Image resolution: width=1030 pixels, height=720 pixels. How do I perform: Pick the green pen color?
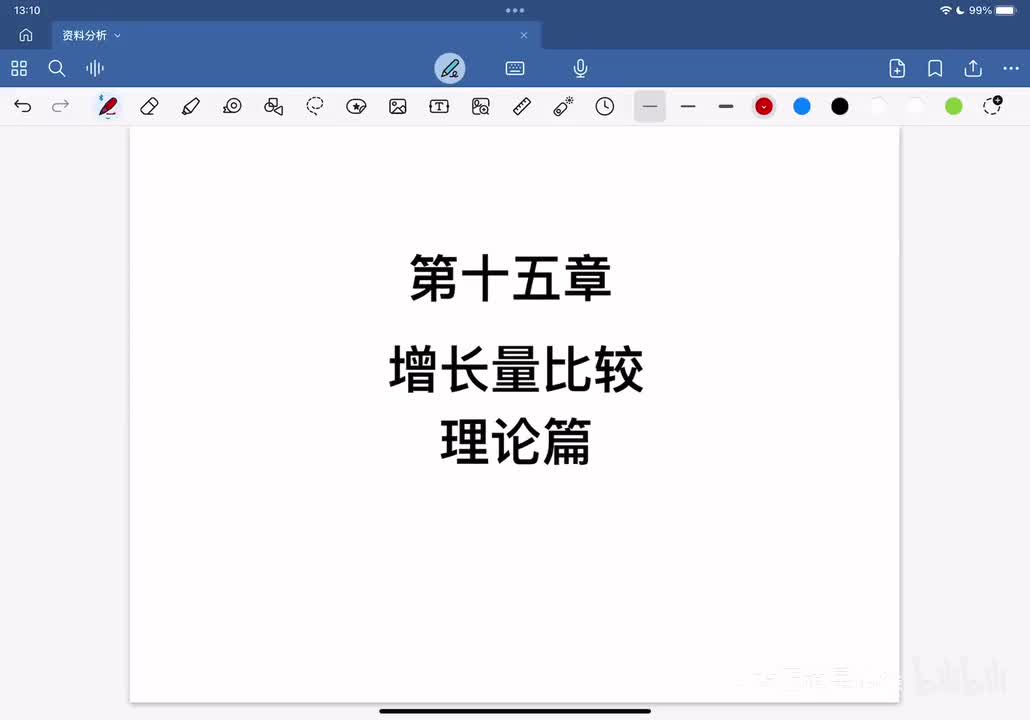point(953,106)
